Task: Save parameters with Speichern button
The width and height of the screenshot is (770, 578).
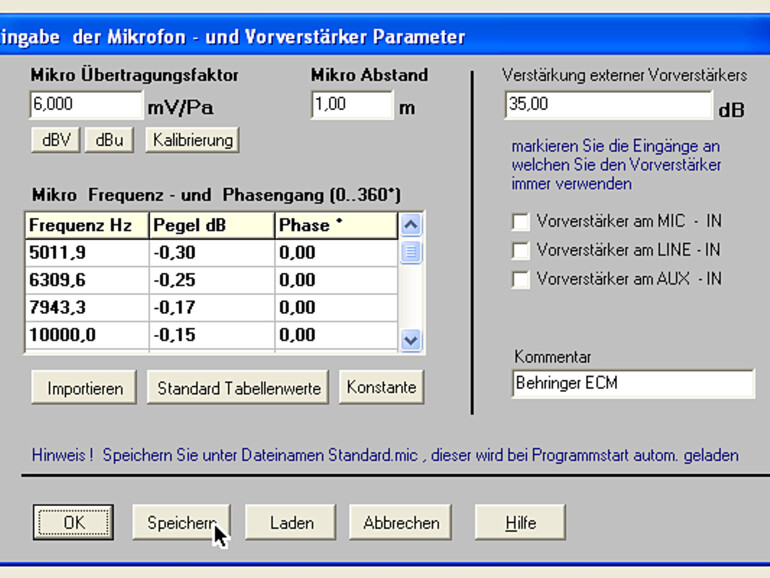Action: [x=181, y=522]
